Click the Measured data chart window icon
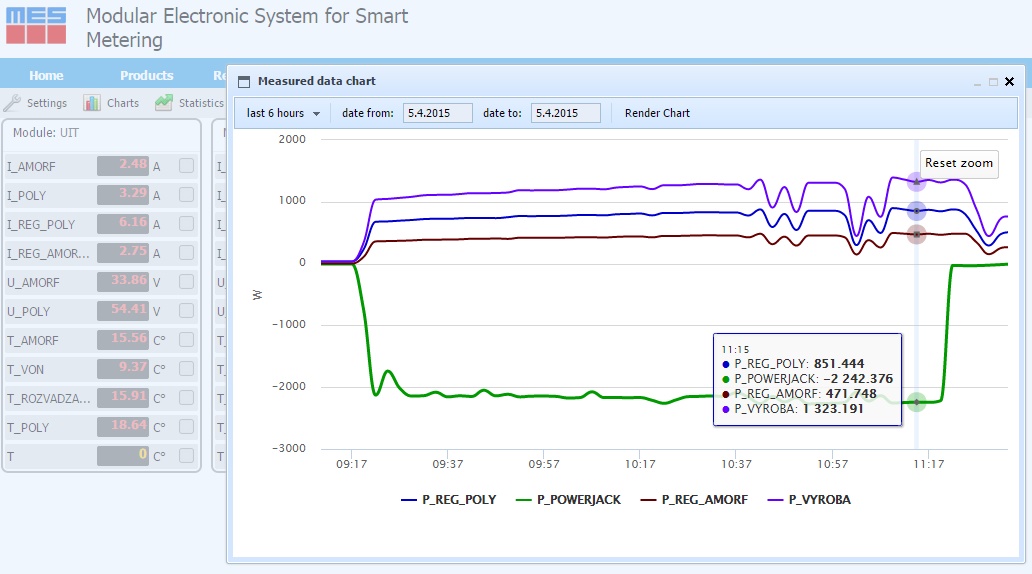Viewport: 1032px width, 574px height. [244, 82]
